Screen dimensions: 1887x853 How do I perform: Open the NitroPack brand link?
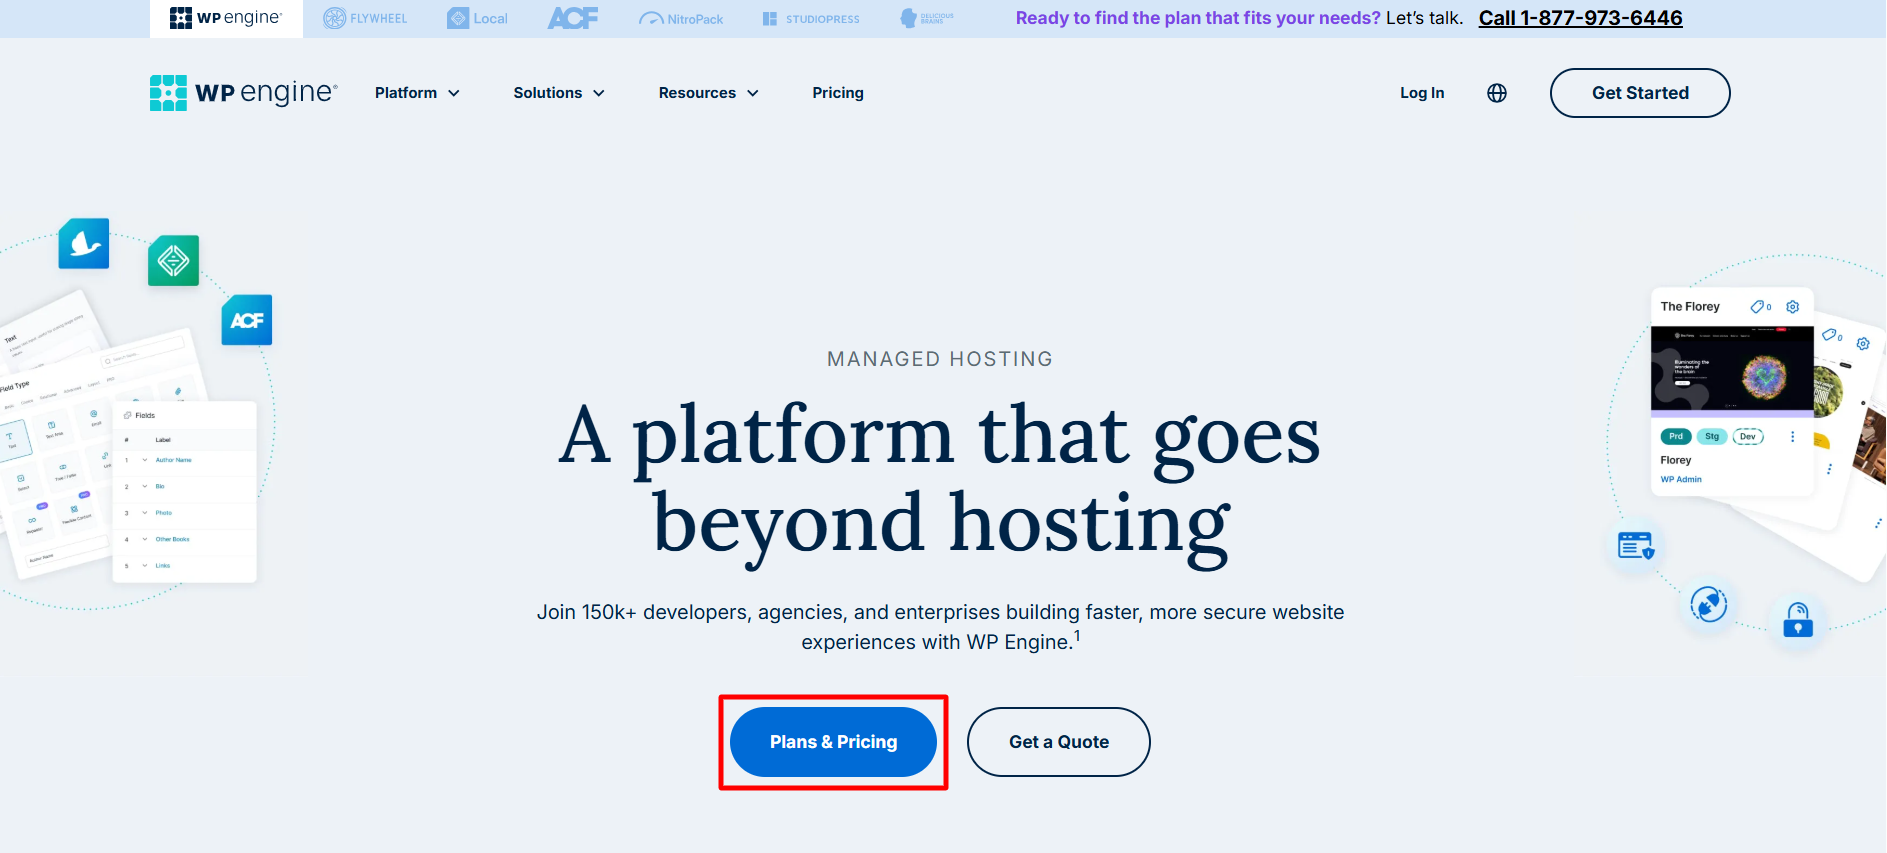click(x=681, y=18)
